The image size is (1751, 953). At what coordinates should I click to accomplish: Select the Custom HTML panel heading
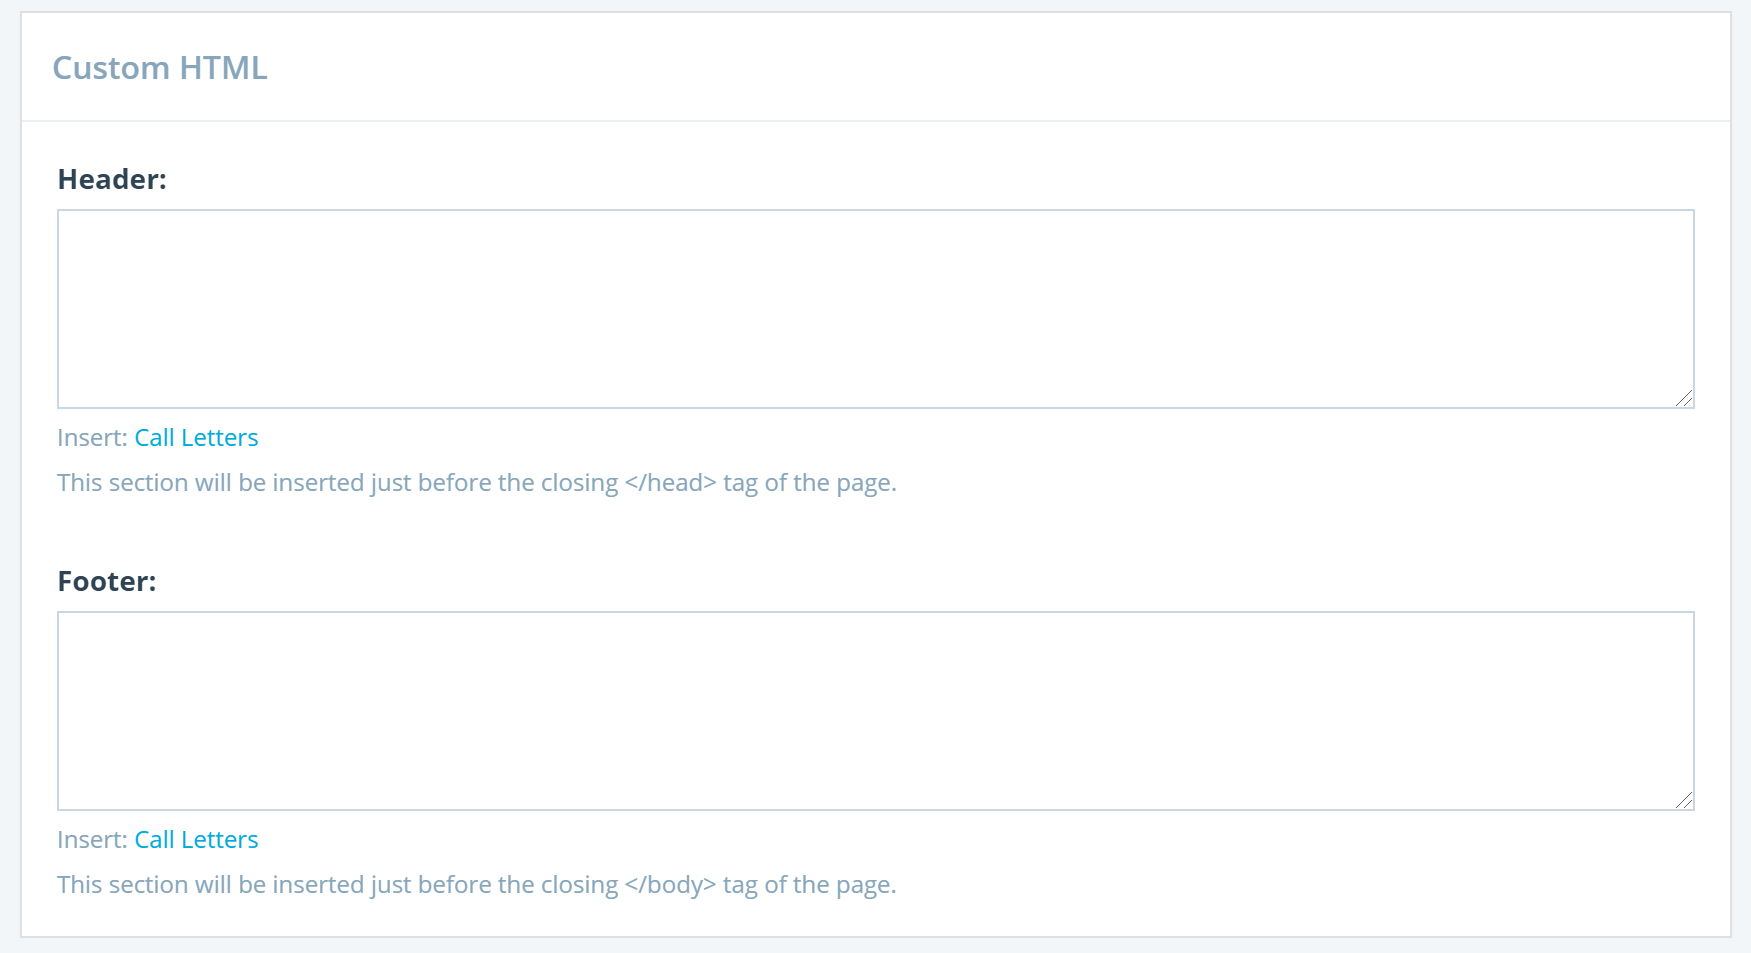tap(160, 68)
